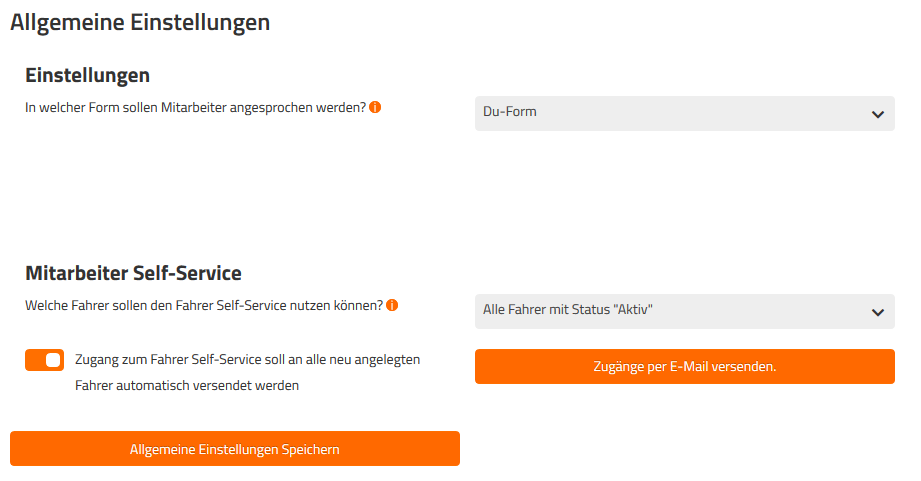Open info icon next to Fahrer Self-Service question

point(392,305)
